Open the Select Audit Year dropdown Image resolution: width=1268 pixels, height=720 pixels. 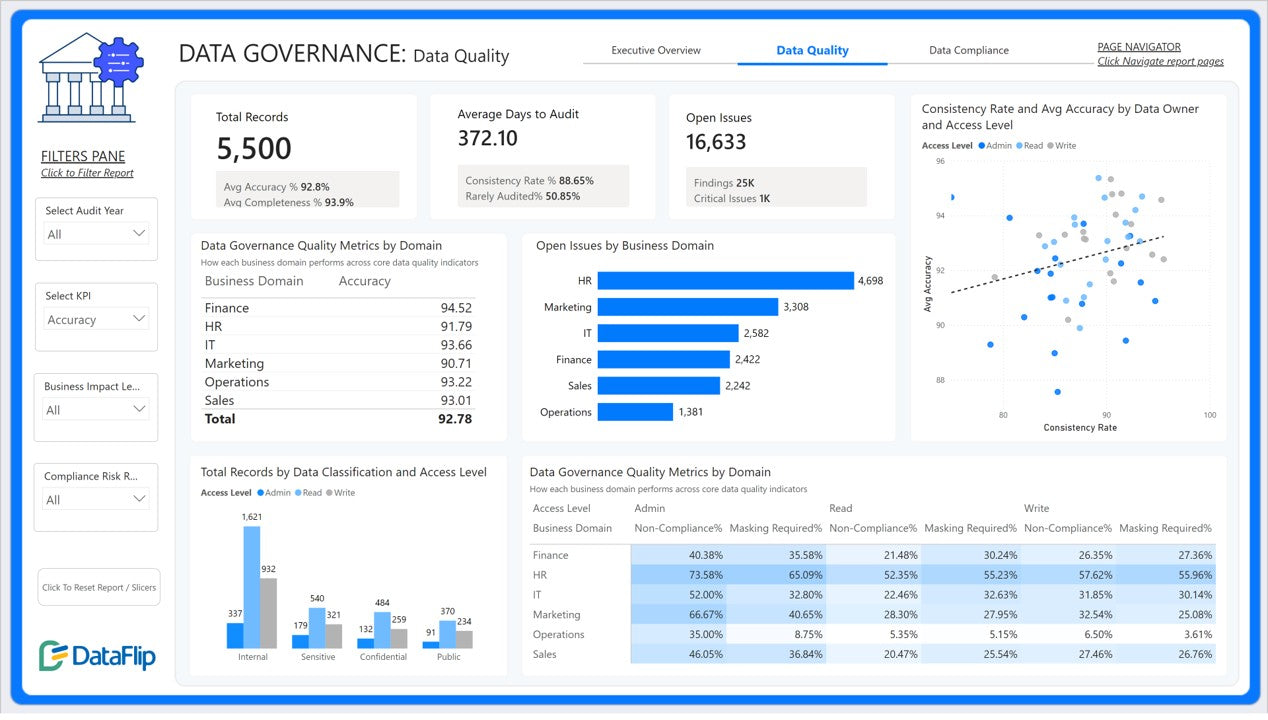97,234
